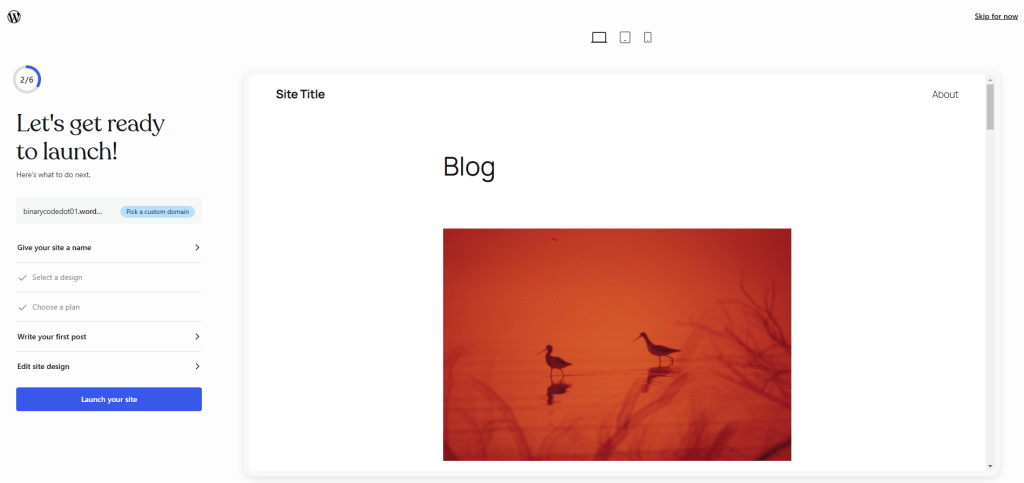Expand Edit site design arrow

(197, 366)
